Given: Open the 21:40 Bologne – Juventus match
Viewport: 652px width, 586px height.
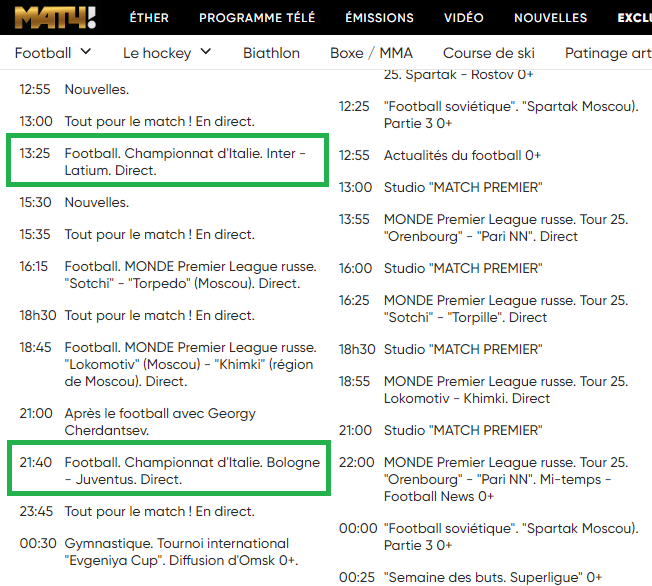Looking at the screenshot, I should 169,470.
